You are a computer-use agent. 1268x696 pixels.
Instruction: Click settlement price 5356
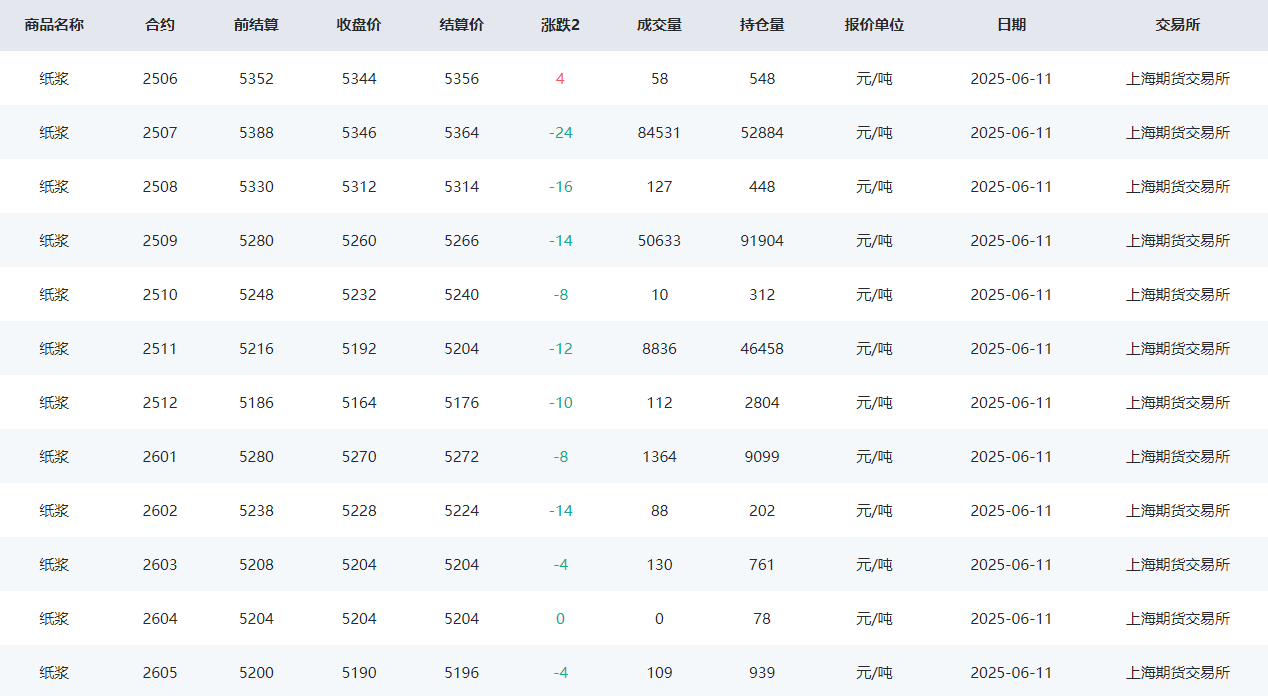461,79
